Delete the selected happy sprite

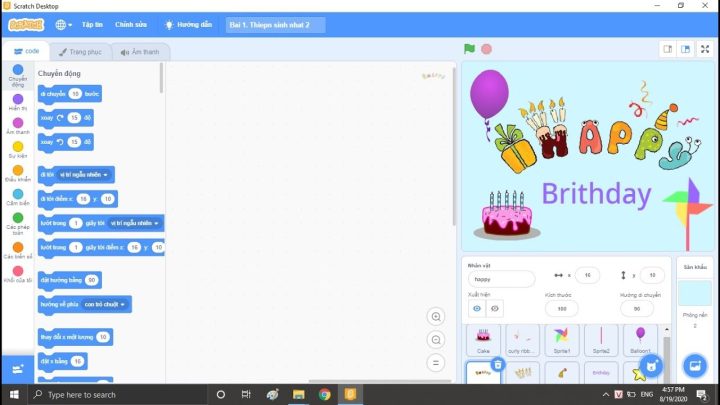click(498, 365)
